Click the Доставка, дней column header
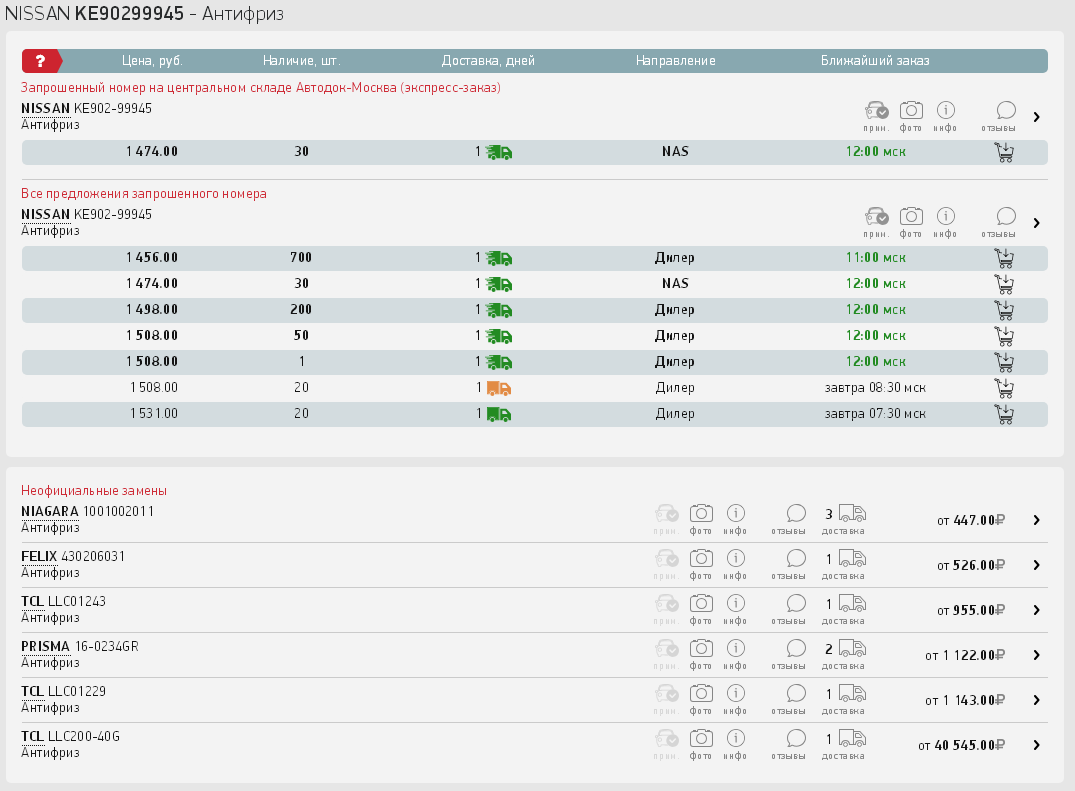The height and width of the screenshot is (791, 1075). [x=488, y=61]
